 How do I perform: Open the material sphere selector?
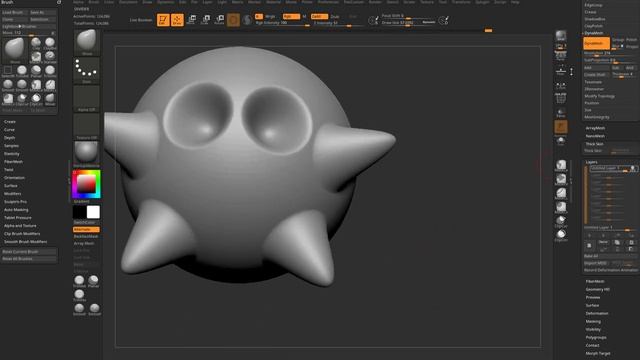pyautogui.click(x=87, y=154)
